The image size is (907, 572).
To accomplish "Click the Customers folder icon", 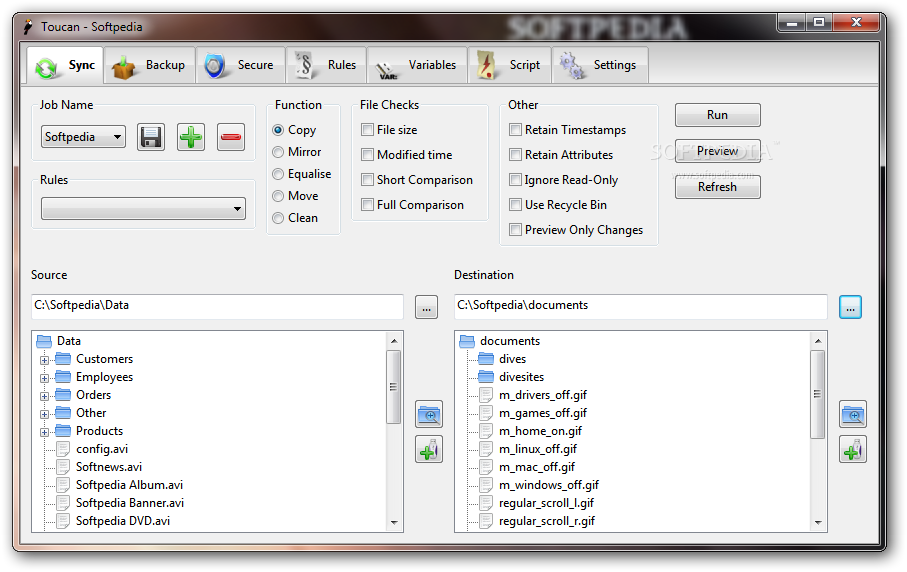I will (62, 359).
